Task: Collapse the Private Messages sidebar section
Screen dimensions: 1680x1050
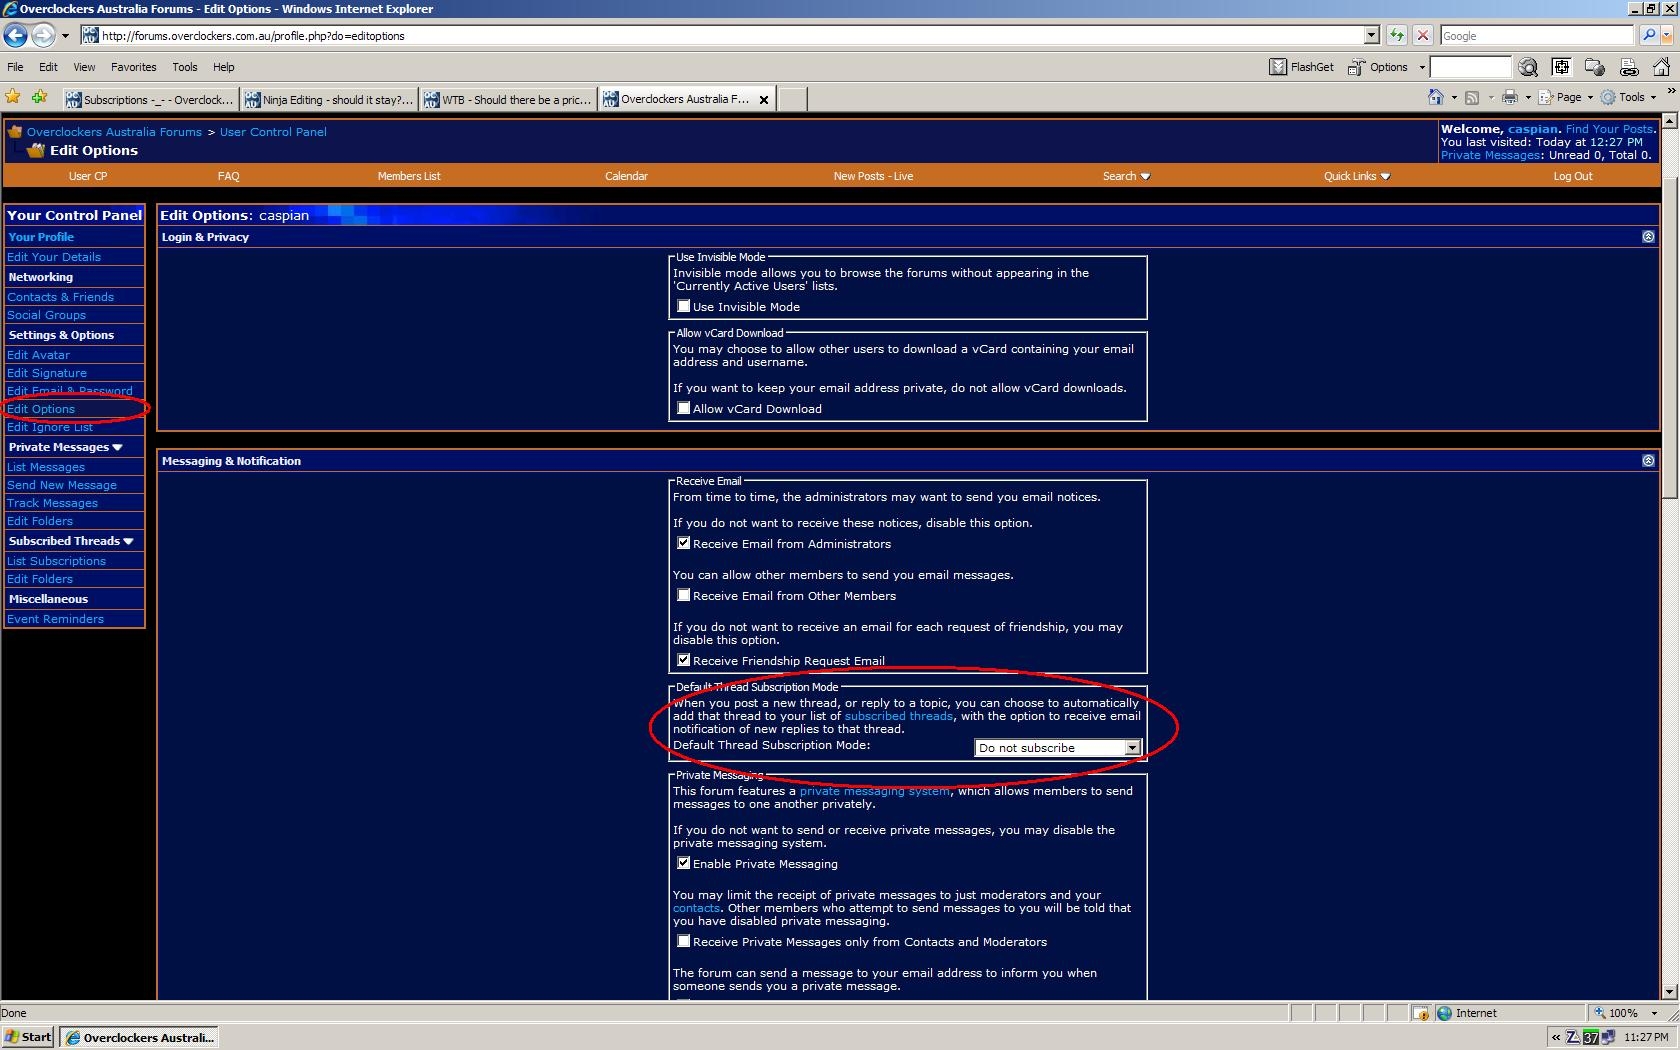Action: (x=117, y=447)
